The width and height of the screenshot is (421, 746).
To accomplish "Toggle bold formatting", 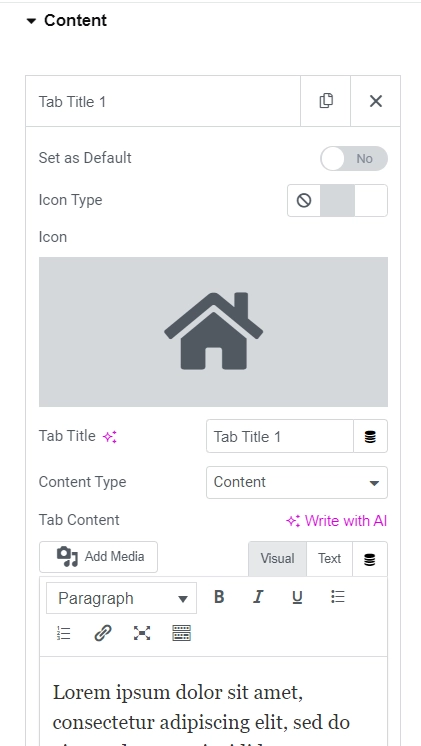I will point(219,597).
